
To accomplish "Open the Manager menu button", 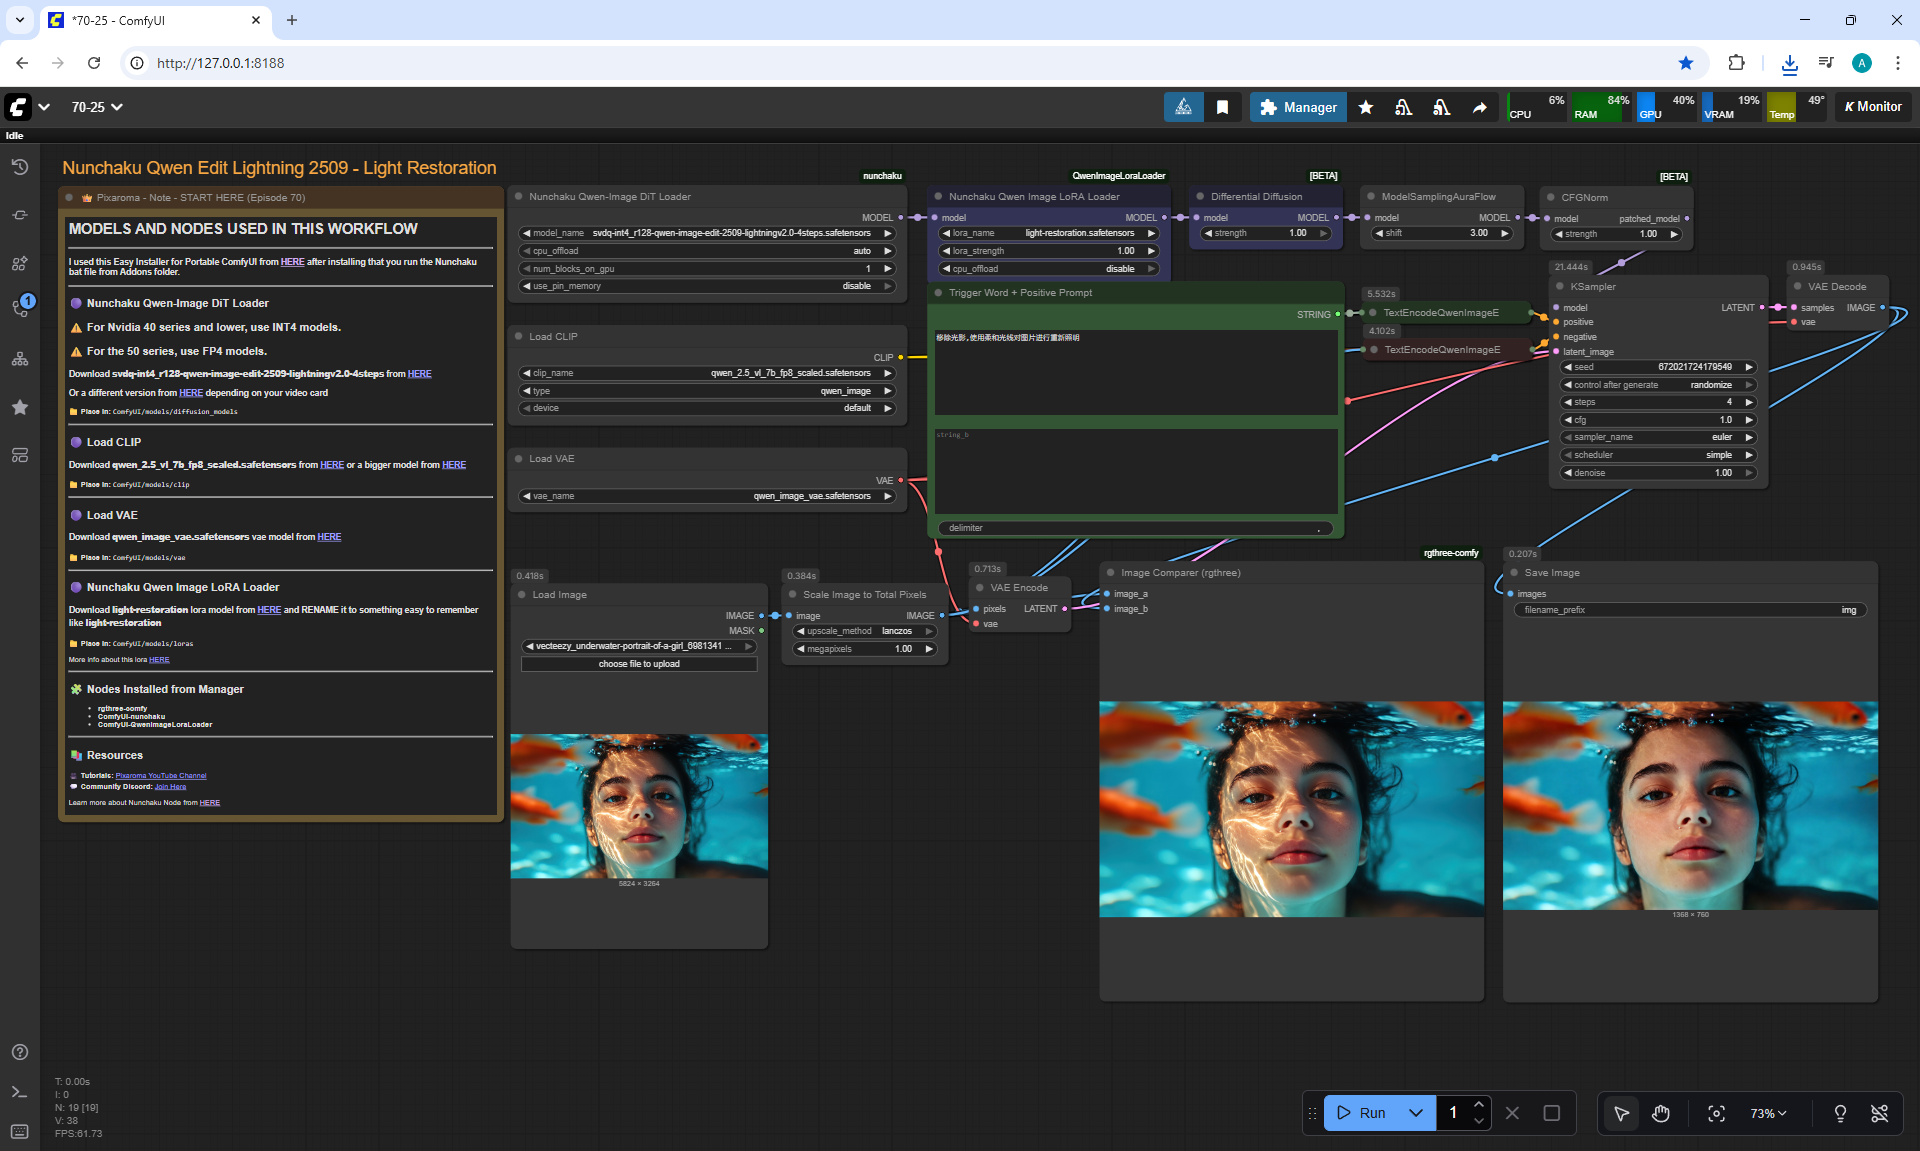I will [x=1298, y=107].
